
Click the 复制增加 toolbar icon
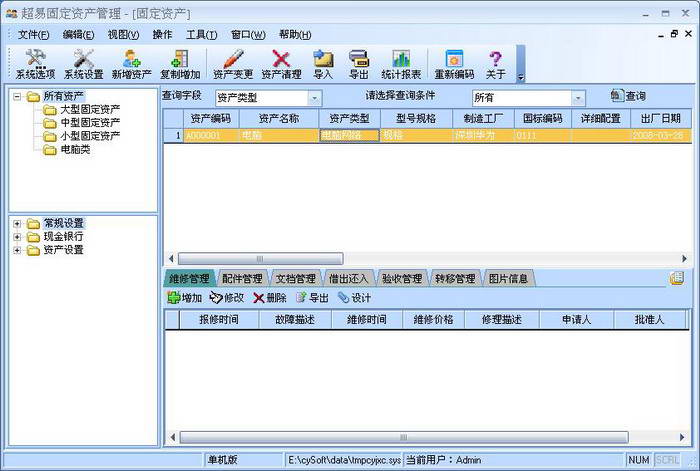[x=180, y=64]
